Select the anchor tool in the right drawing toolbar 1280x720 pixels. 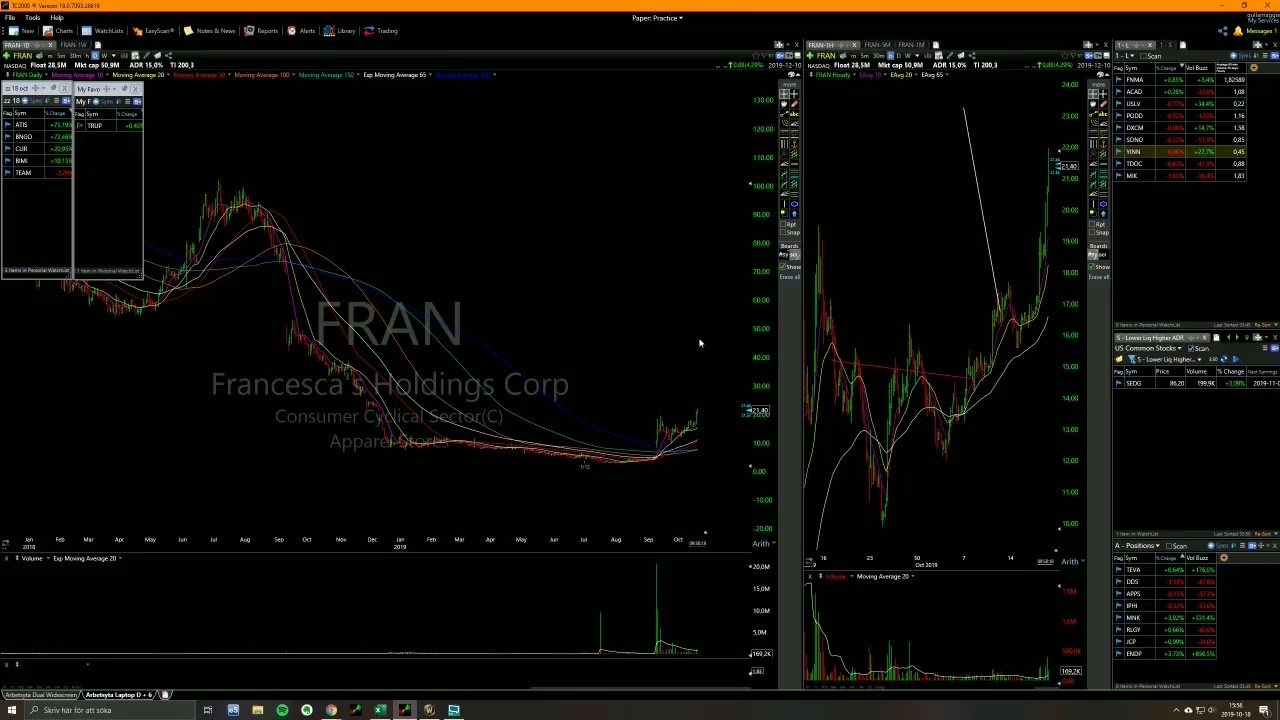click(x=1103, y=143)
